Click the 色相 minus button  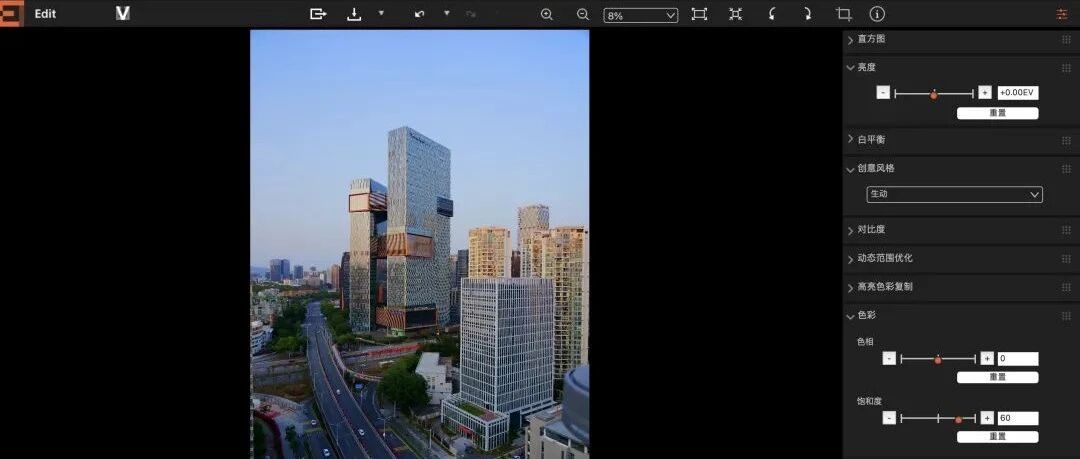coord(889,358)
